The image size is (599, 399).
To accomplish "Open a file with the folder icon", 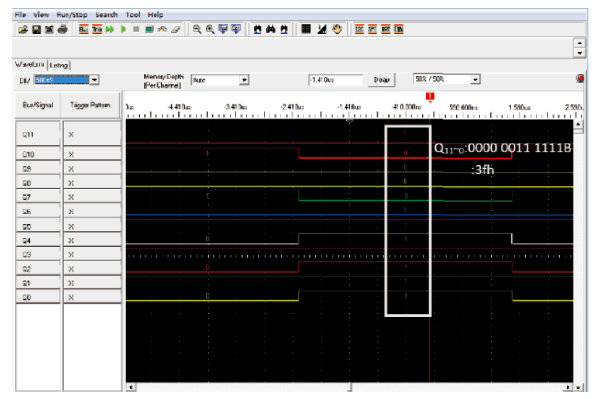I will pos(23,29).
